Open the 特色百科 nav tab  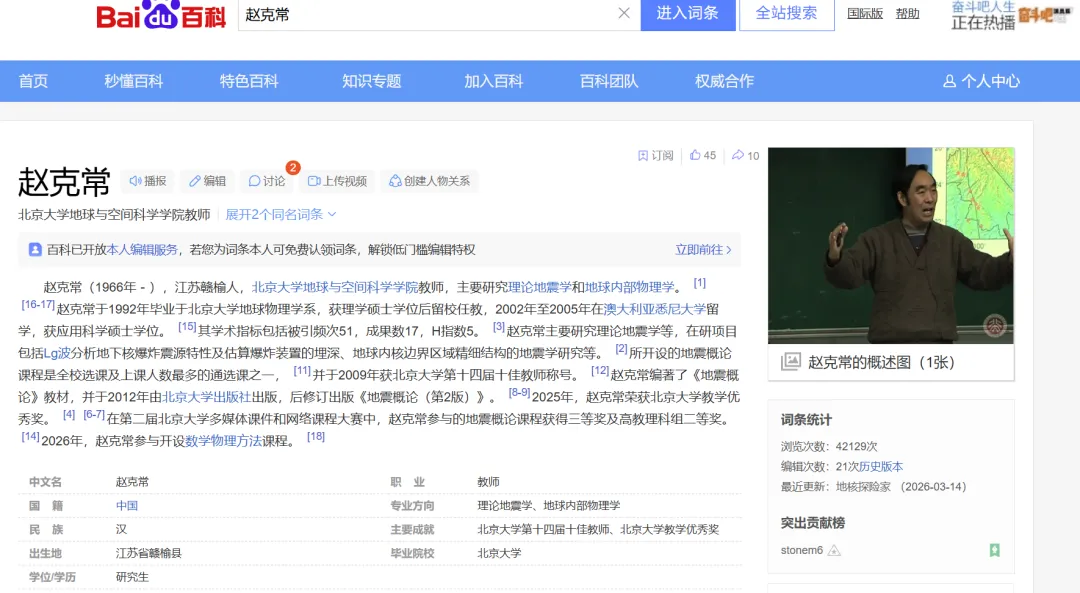[x=249, y=81]
